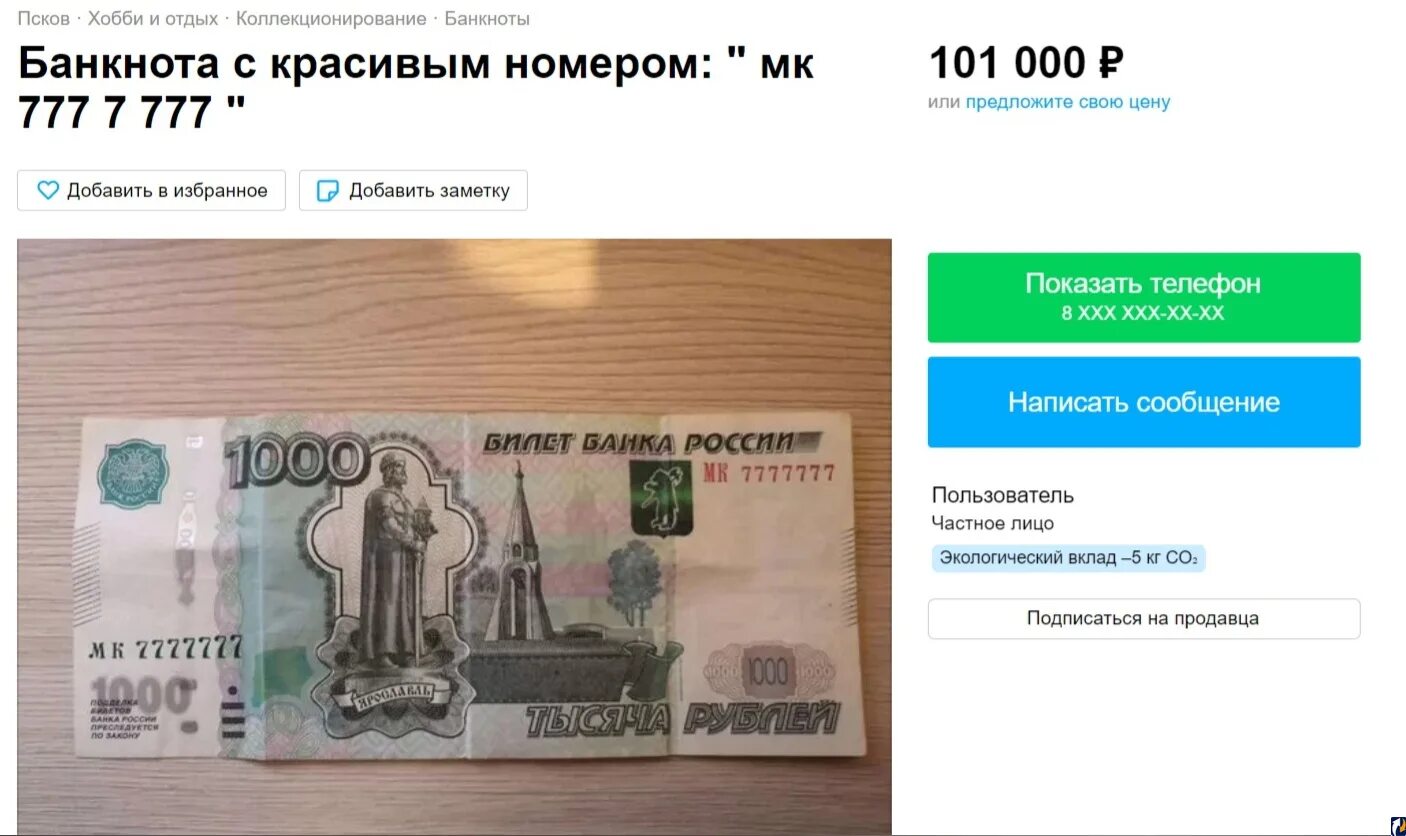Show seller phone with Показать телефон

tap(1144, 297)
